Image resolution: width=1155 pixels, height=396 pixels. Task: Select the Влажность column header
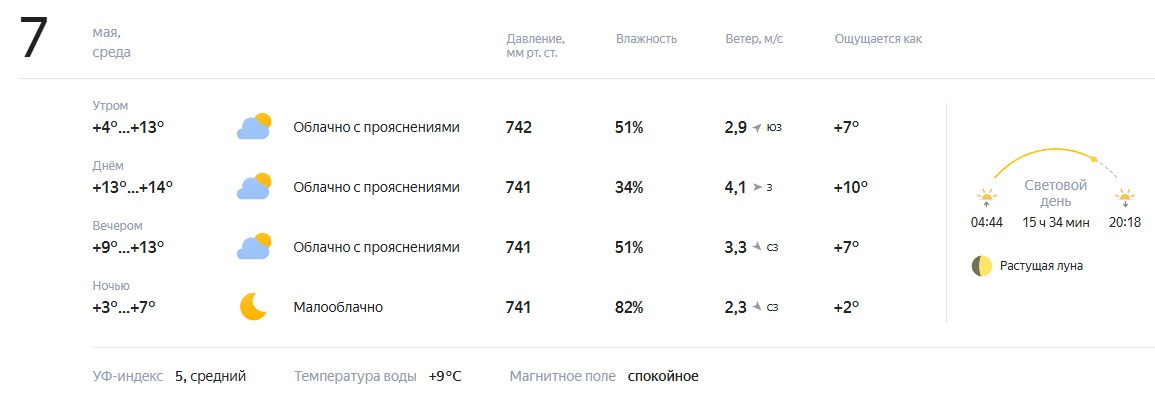pyautogui.click(x=646, y=39)
